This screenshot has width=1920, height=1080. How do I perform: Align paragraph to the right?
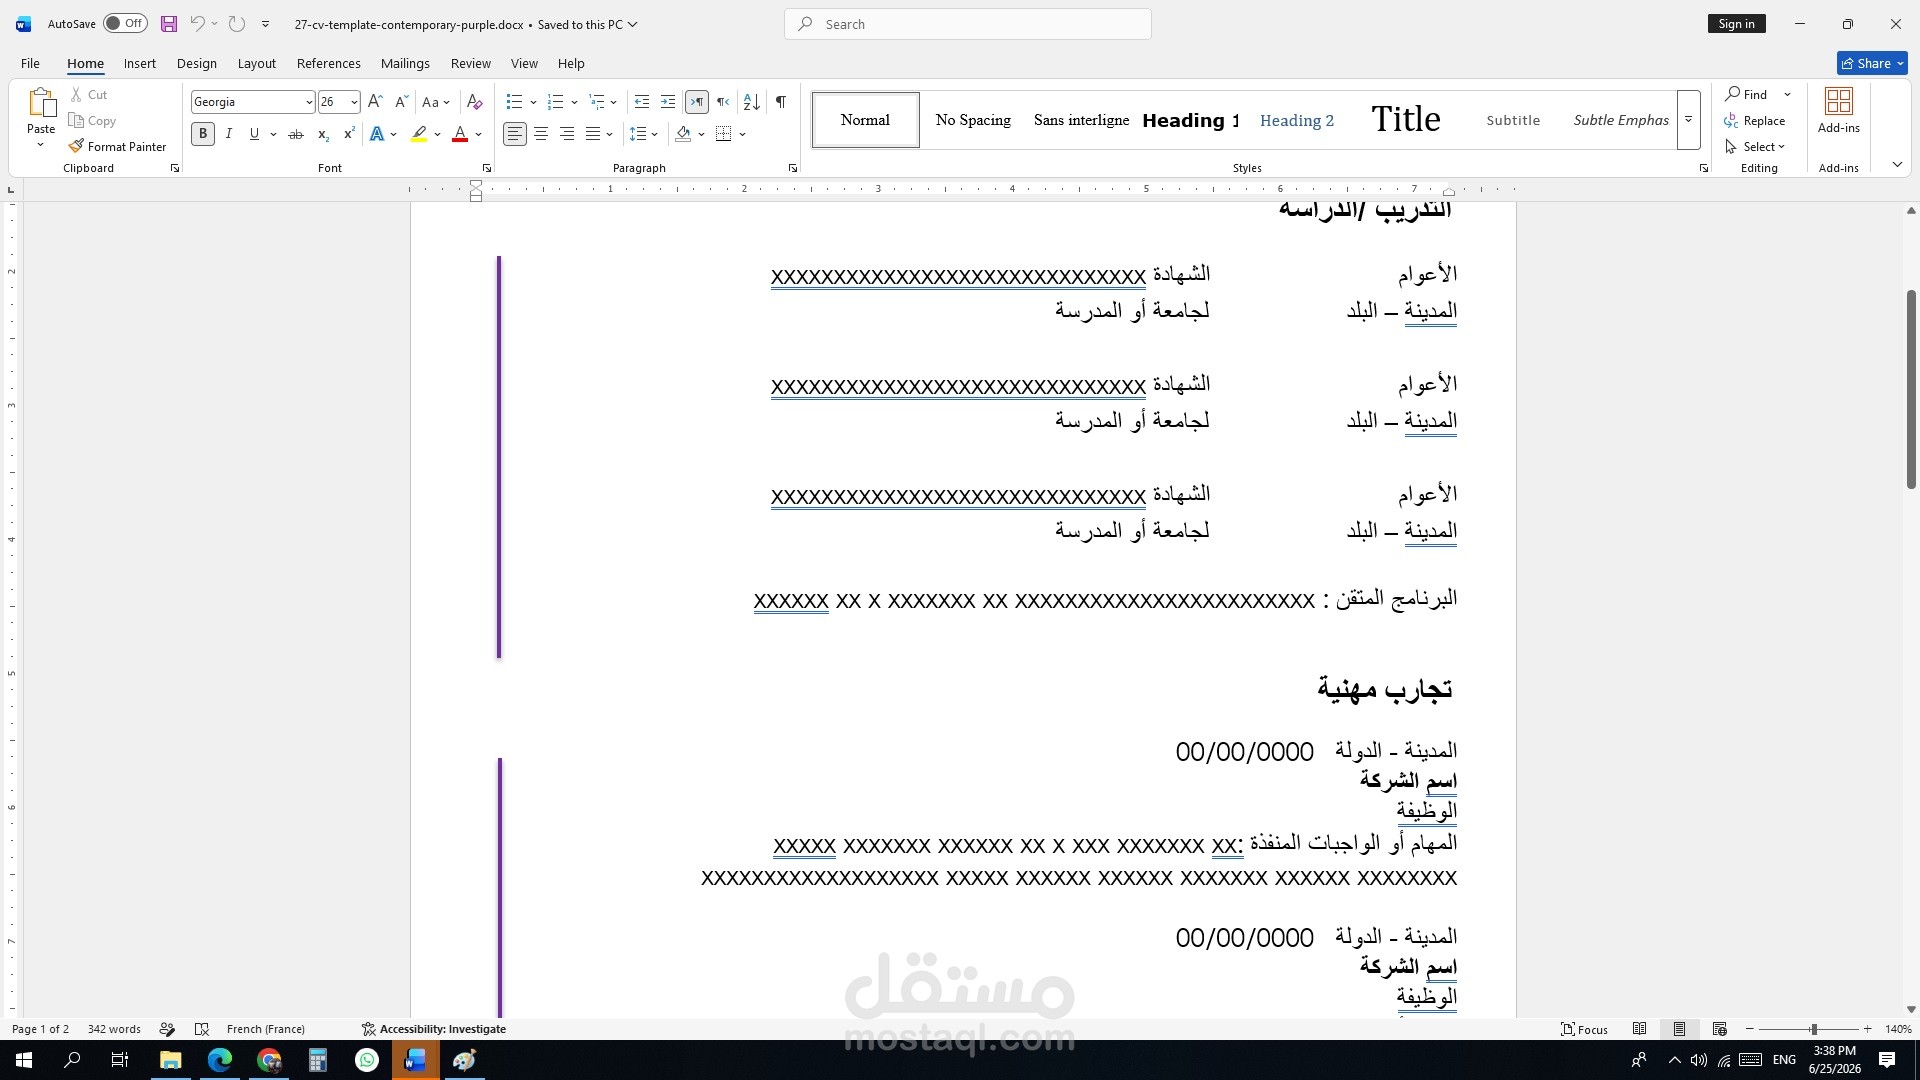pyautogui.click(x=567, y=134)
